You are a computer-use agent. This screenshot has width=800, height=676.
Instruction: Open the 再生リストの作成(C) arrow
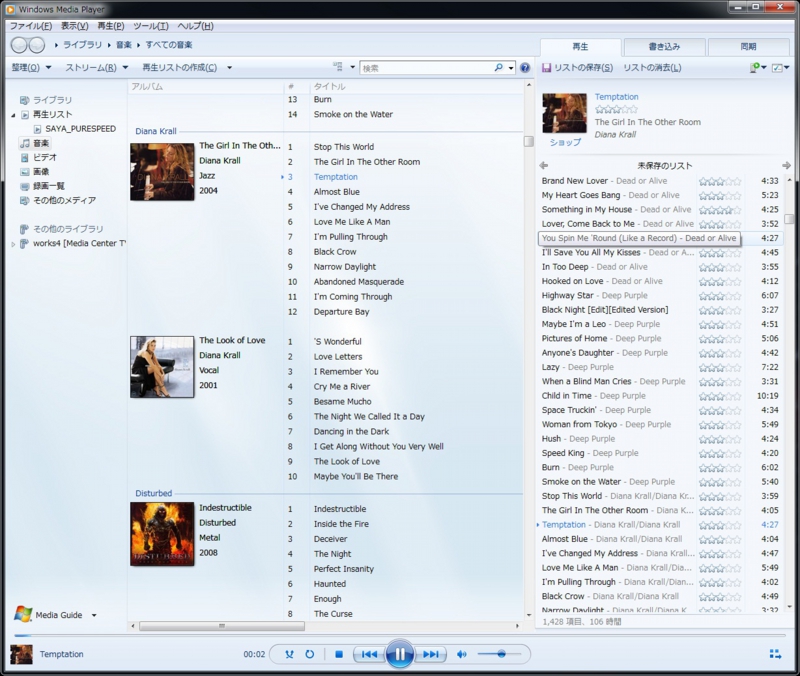(x=230, y=67)
